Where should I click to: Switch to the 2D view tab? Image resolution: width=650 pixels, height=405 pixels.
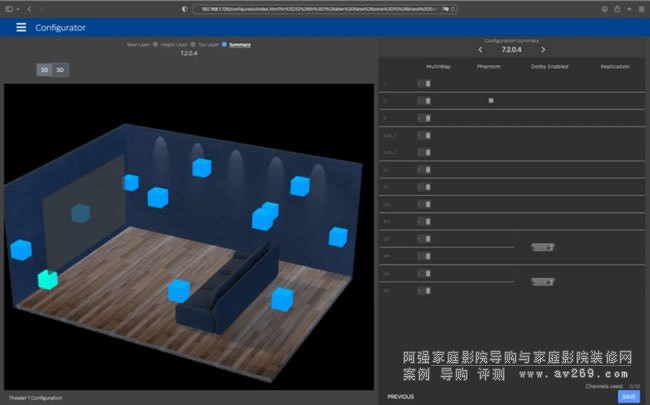45,70
